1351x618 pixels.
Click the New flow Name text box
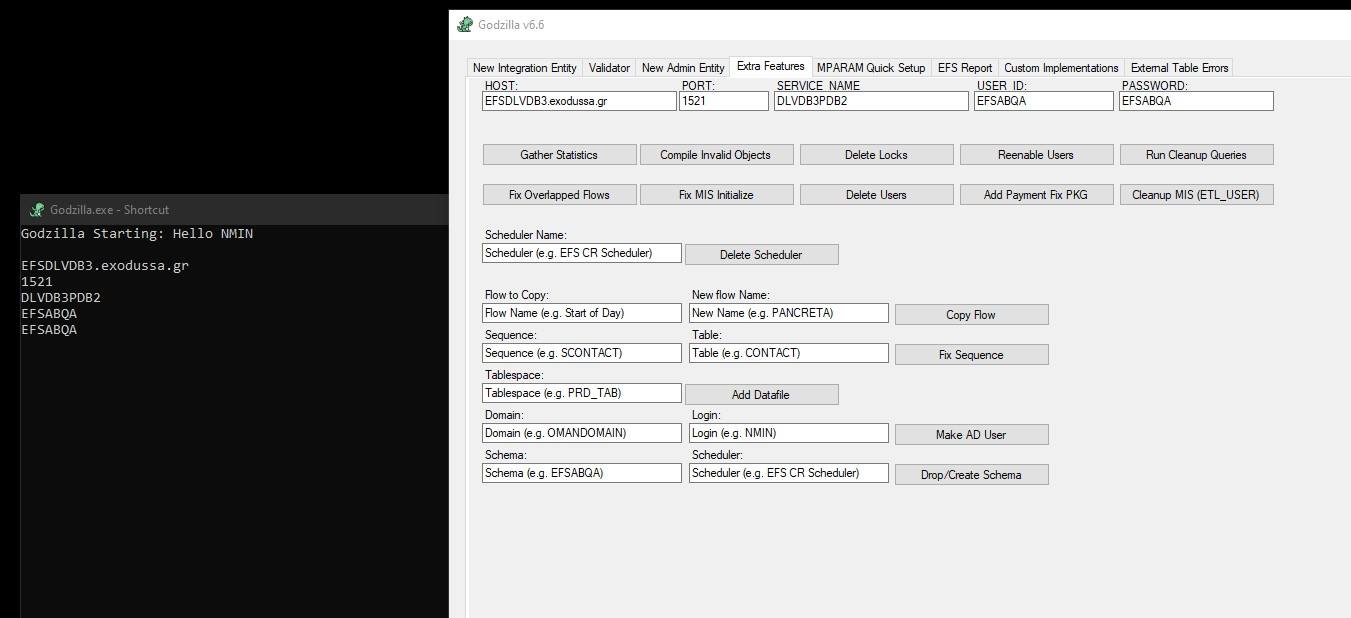pyautogui.click(x=788, y=313)
